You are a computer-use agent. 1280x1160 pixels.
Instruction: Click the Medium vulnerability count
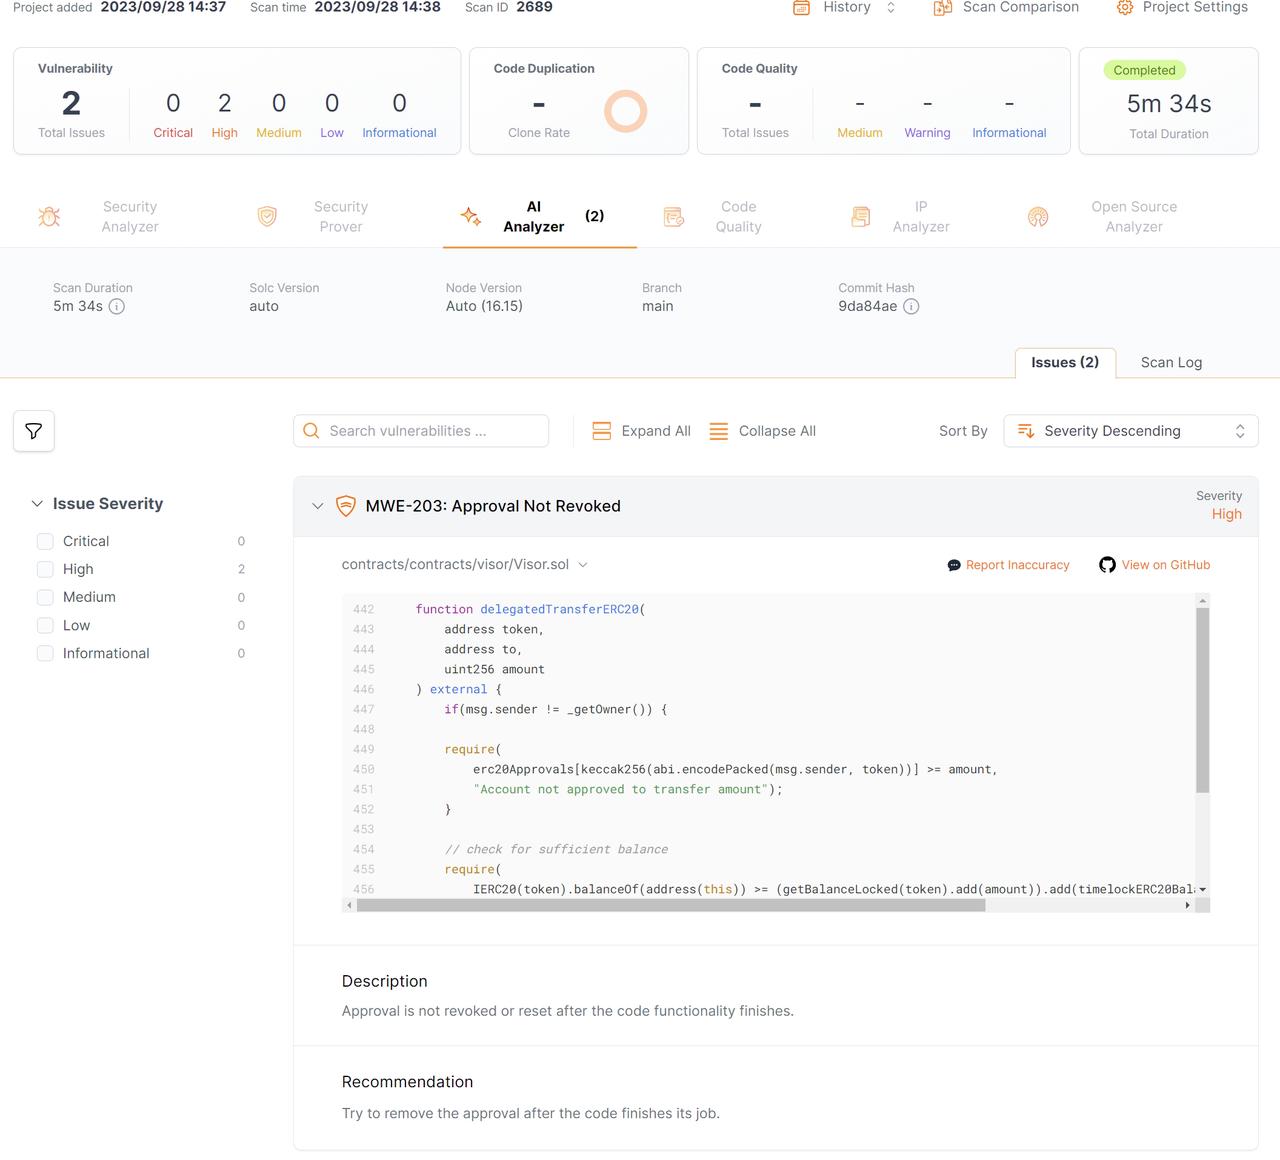[x=279, y=103]
